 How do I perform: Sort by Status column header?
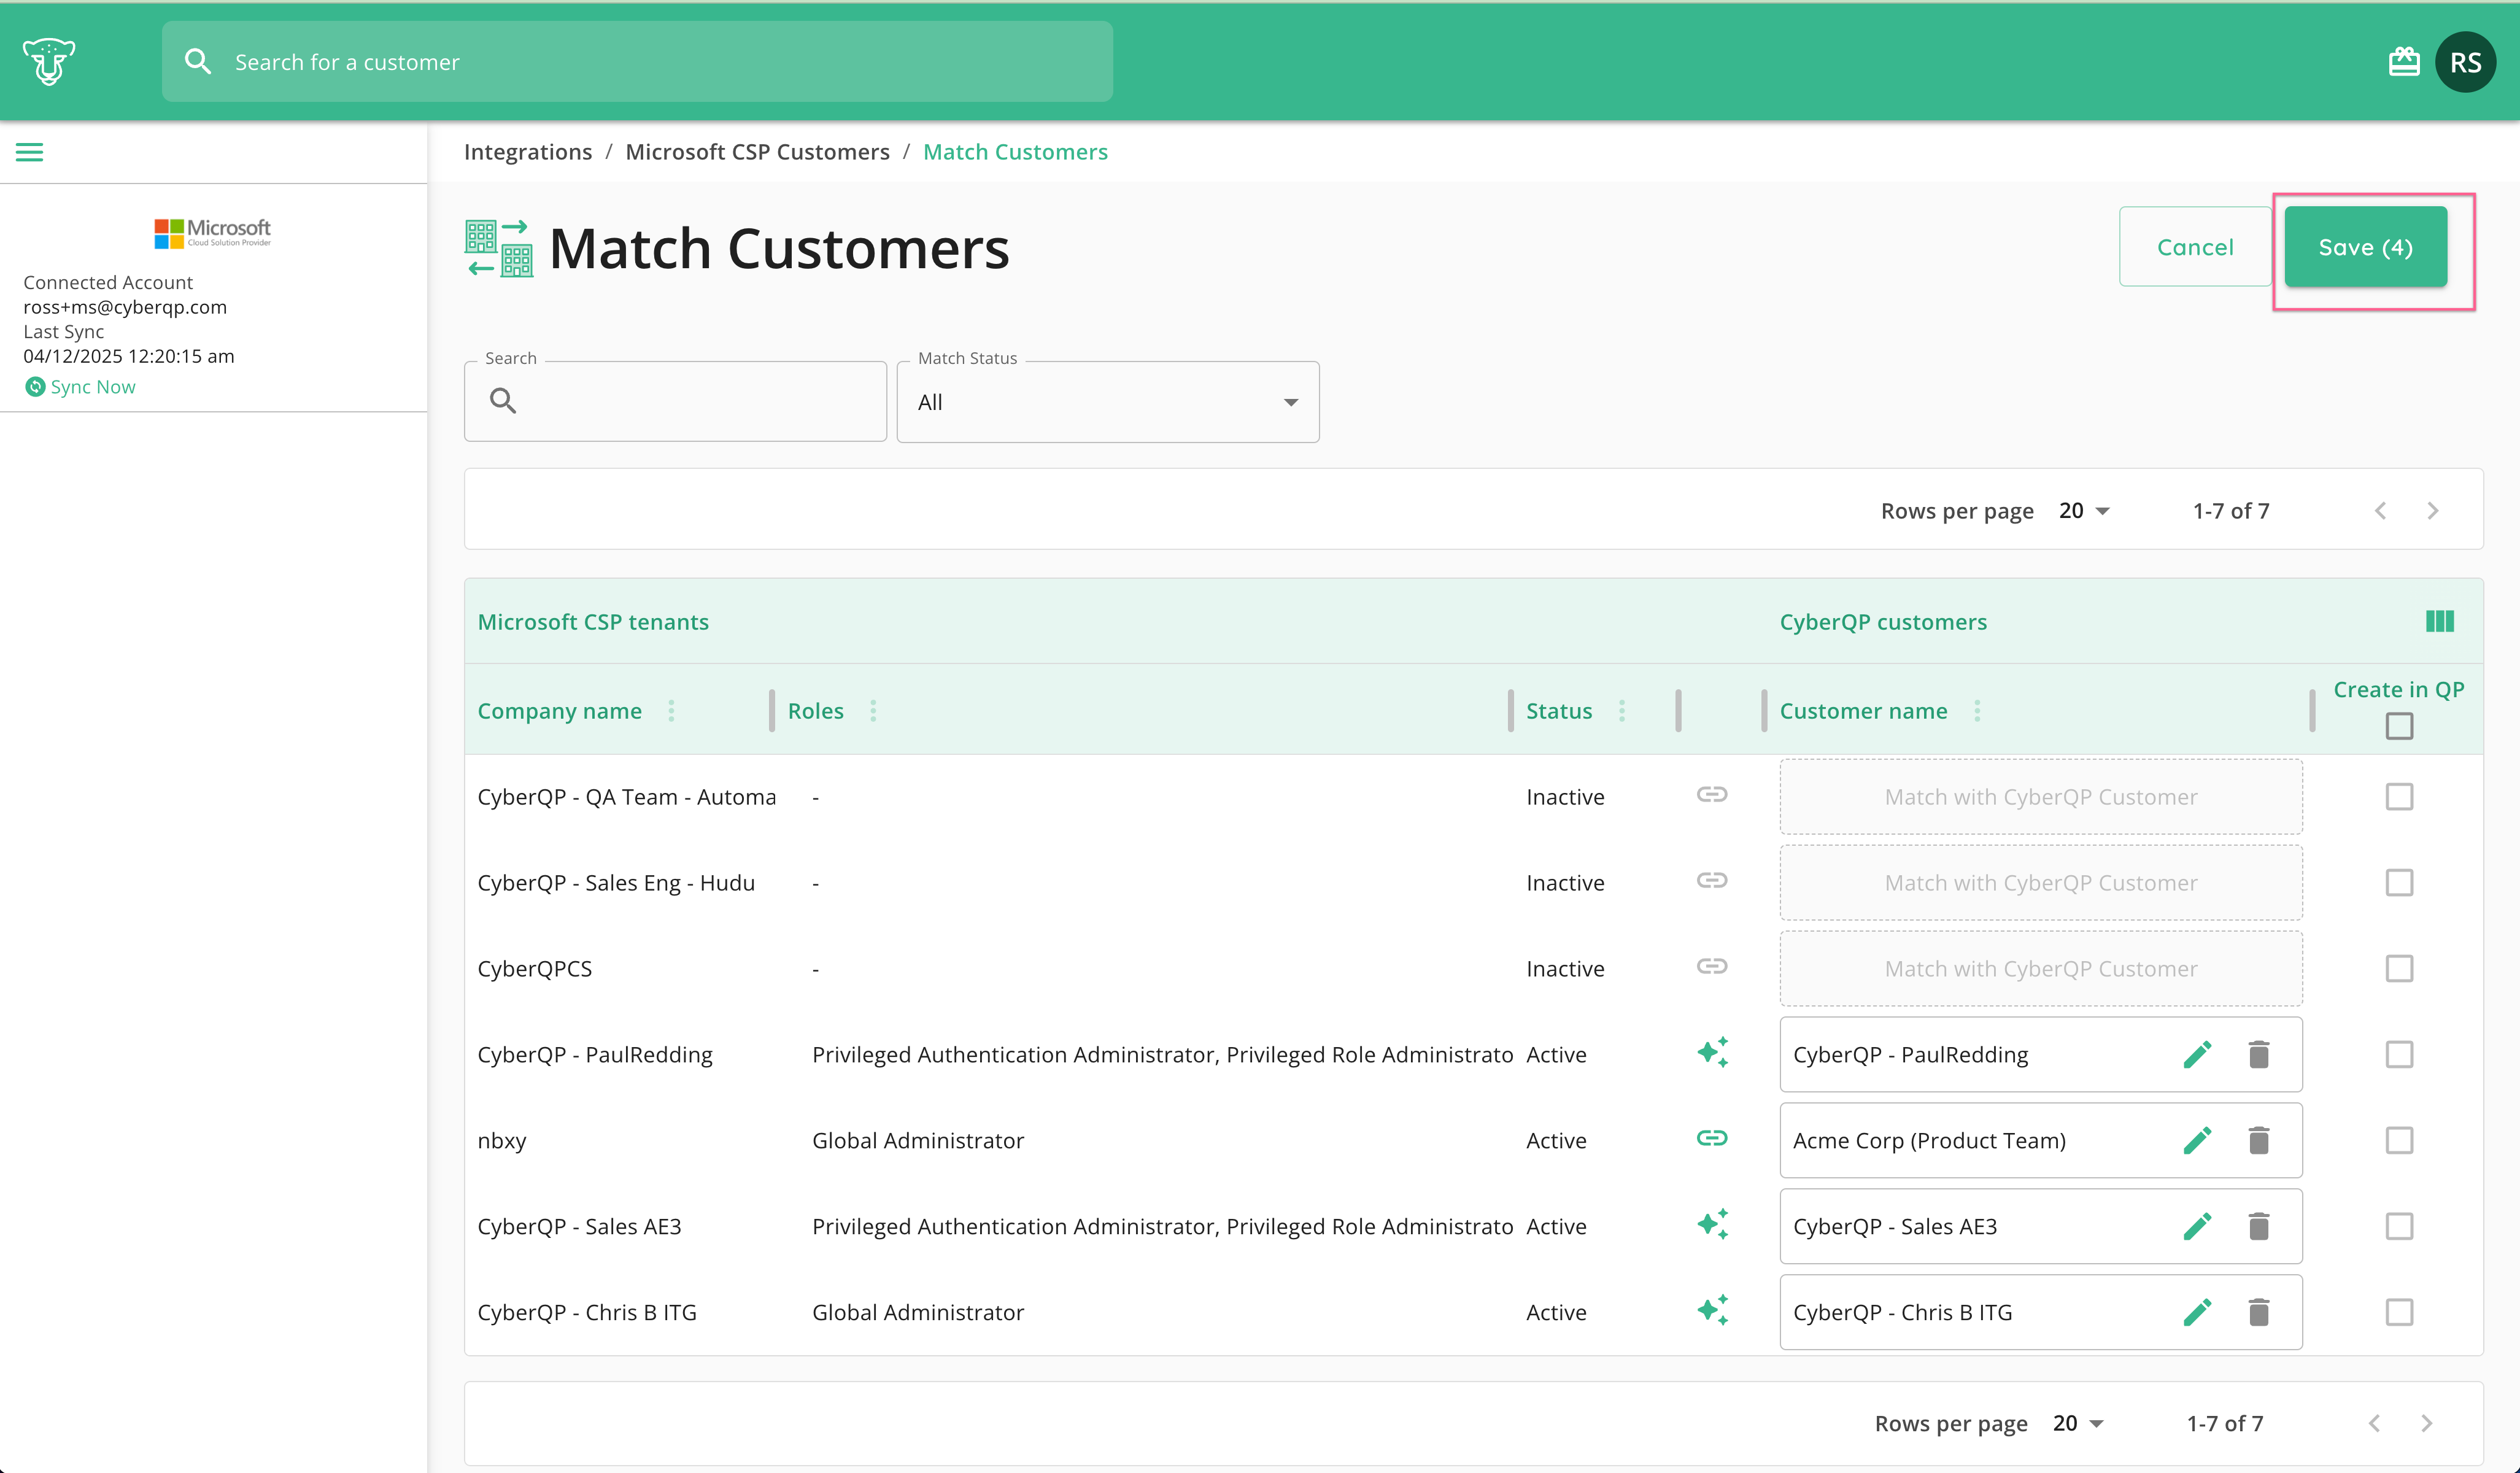click(x=1558, y=711)
